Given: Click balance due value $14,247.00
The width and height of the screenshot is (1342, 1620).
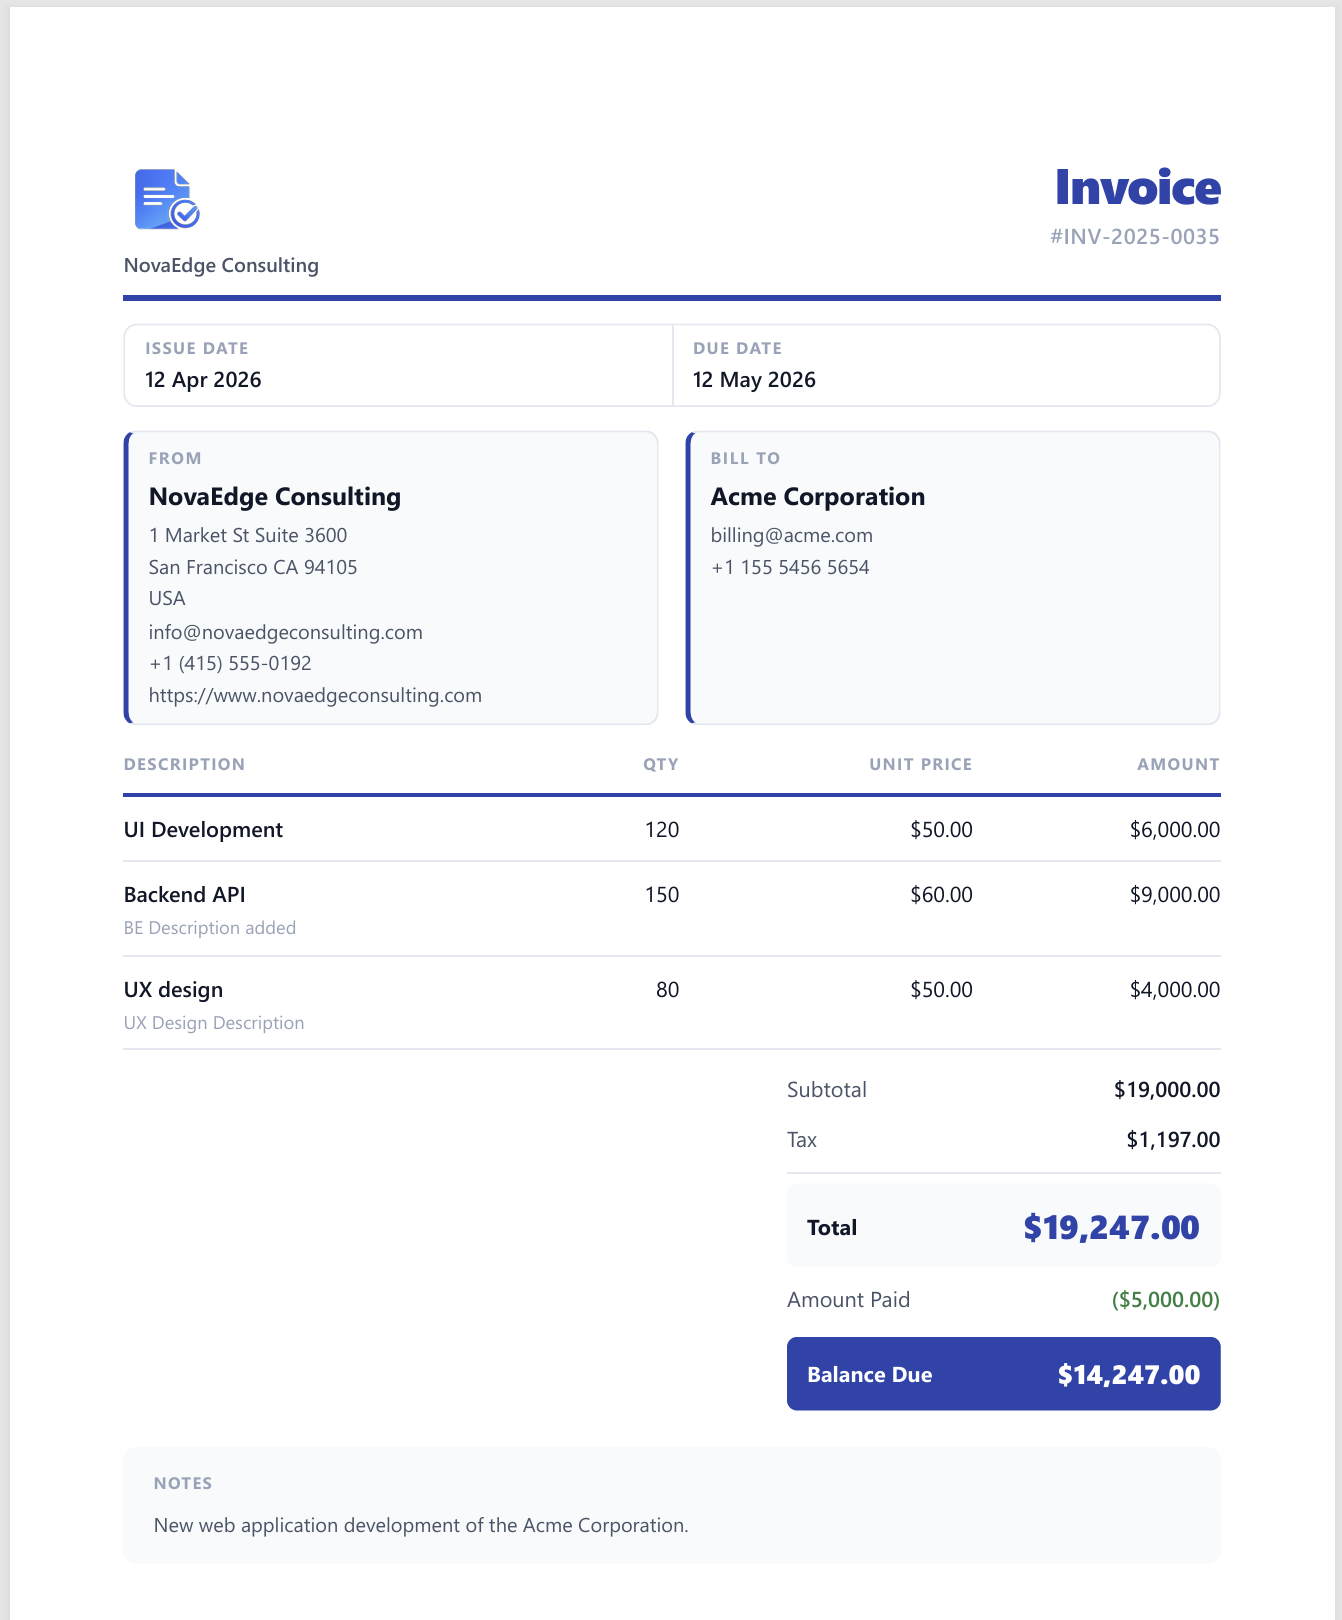Looking at the screenshot, I should (x=1129, y=1375).
